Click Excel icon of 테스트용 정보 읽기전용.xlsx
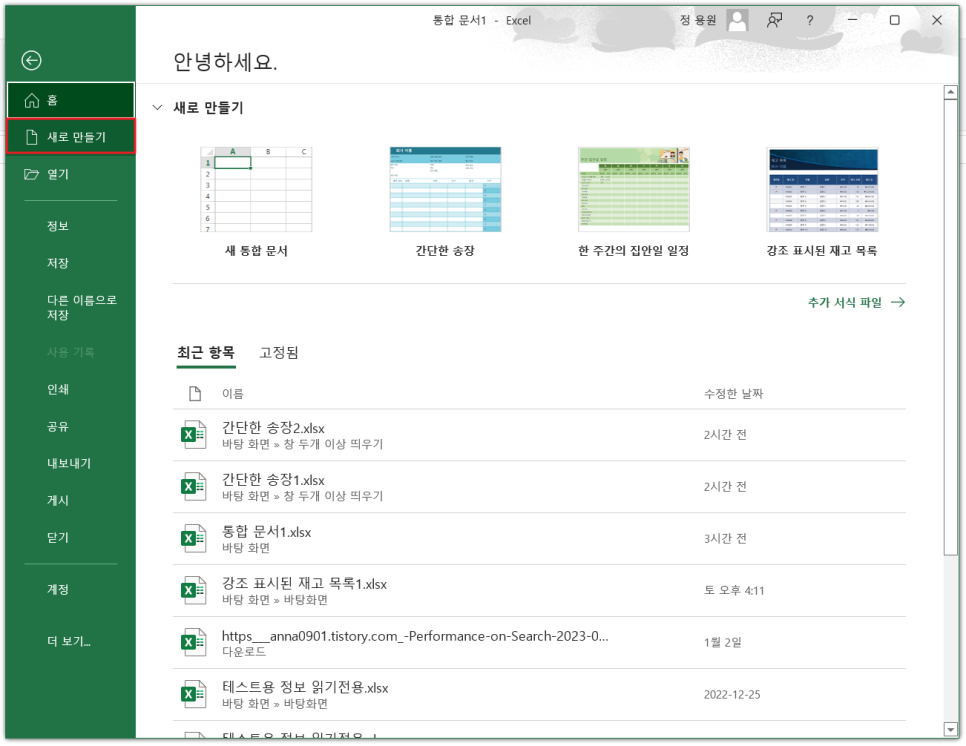 [x=193, y=694]
